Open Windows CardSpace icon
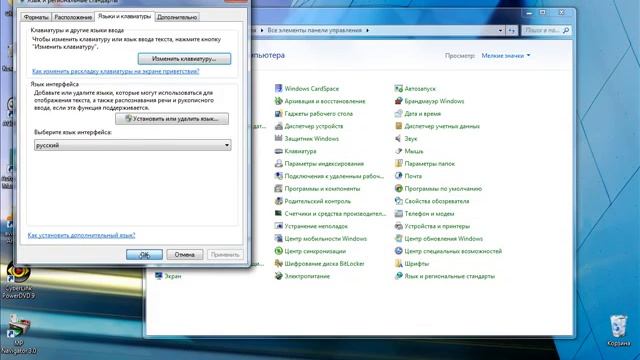 279,89
